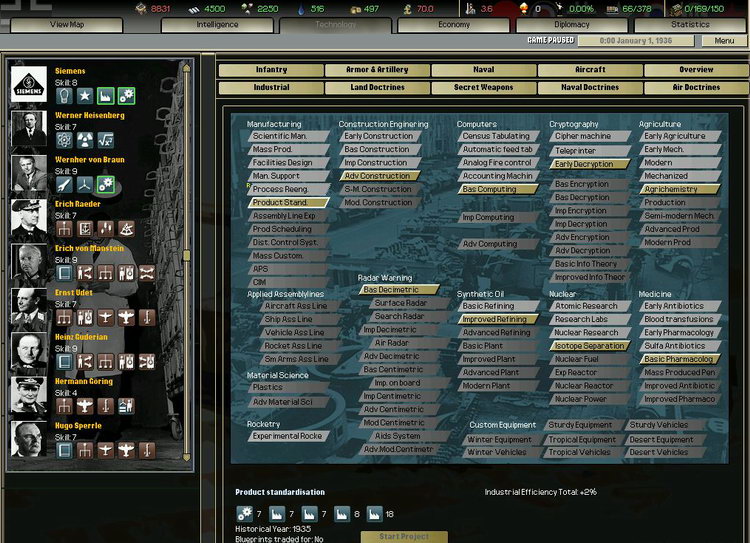Screen dimensions: 750x543
Task: Click von Braun's highlighted gears specialty icon
Action: (106, 184)
